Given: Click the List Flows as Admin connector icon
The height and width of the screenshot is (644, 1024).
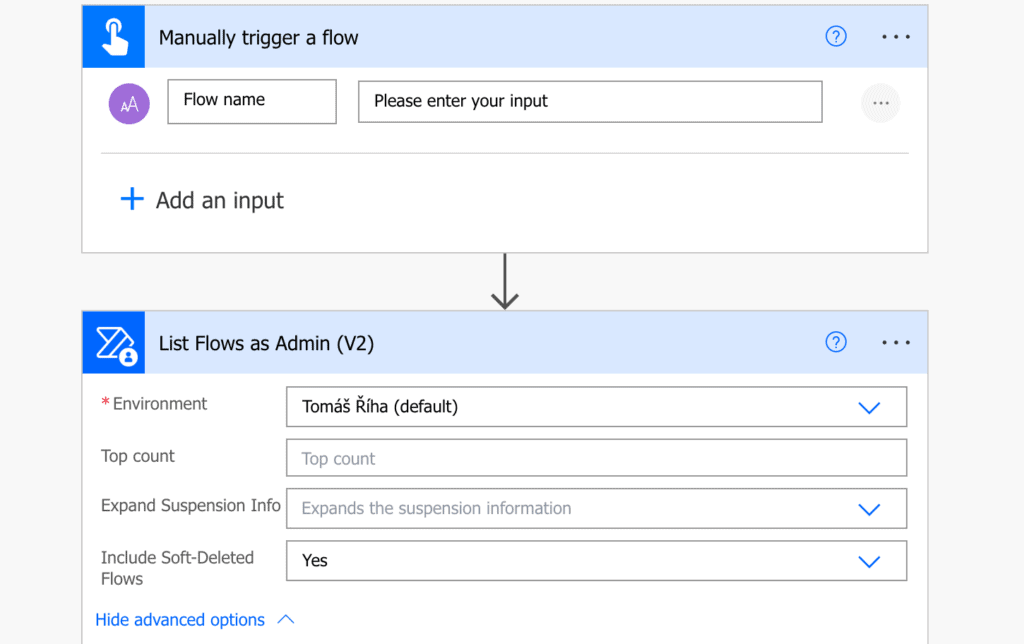Looking at the screenshot, I should tap(114, 343).
